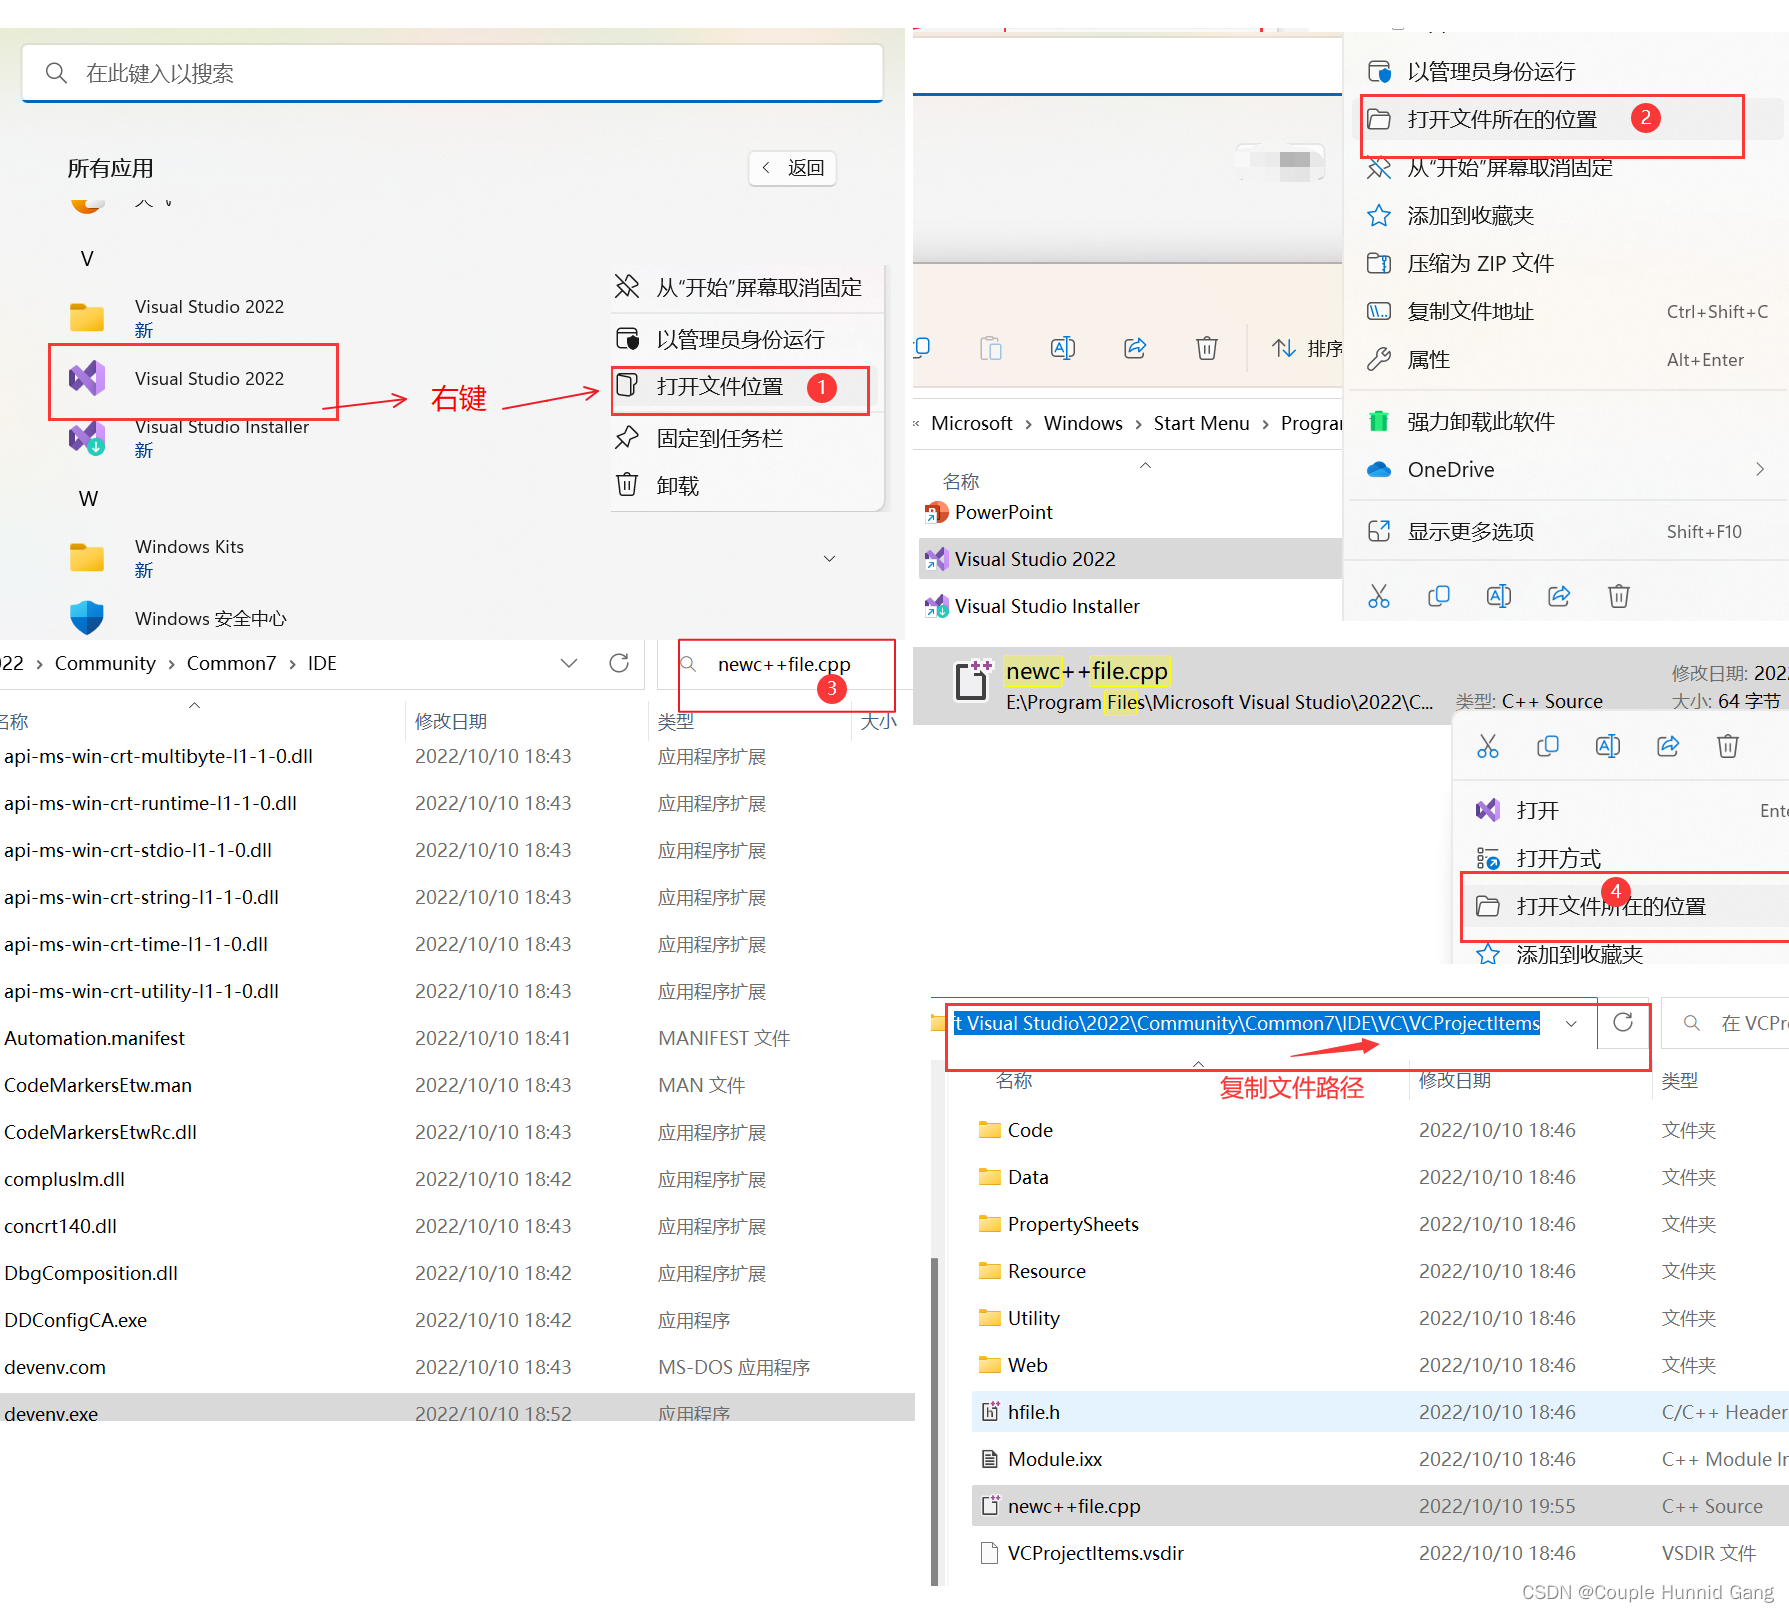Open Windows 安全中心 app
Viewport: 1789px width, 1612px height.
click(x=178, y=618)
